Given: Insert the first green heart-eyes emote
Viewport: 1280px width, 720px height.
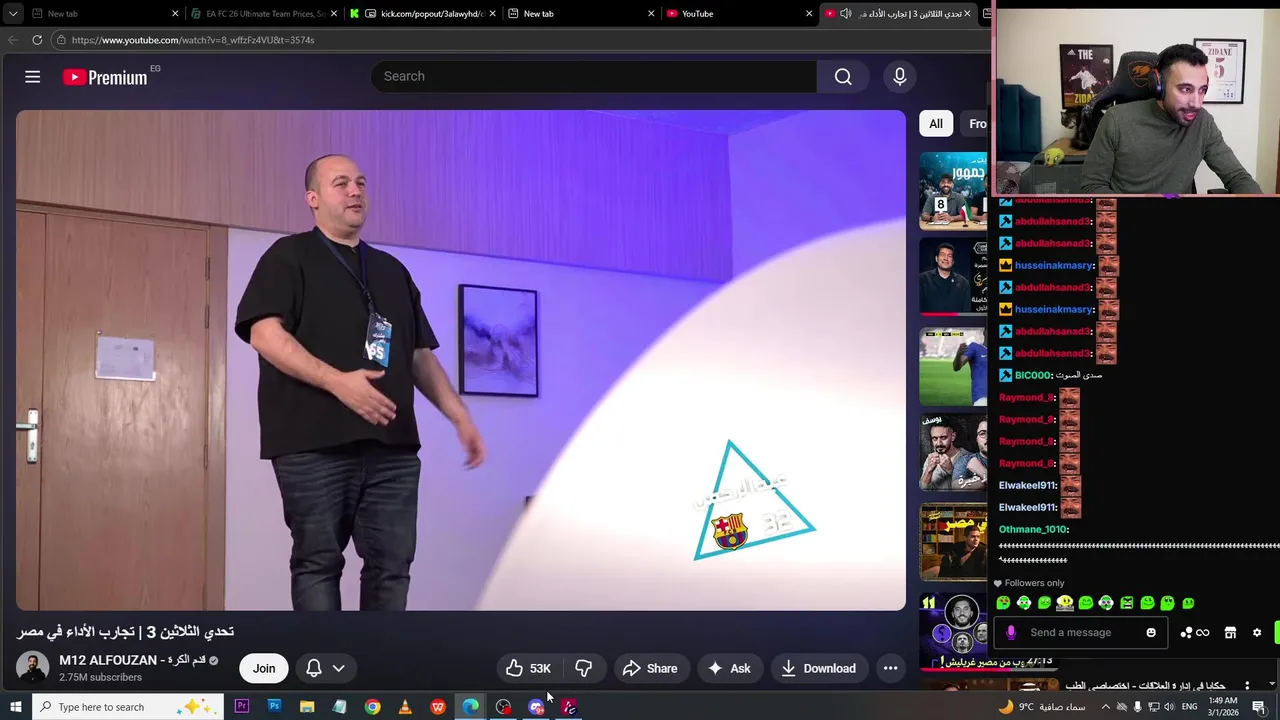Looking at the screenshot, I should (x=1003, y=603).
